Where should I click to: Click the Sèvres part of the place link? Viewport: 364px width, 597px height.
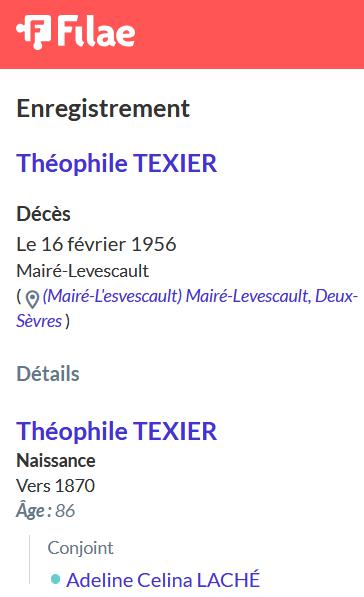(x=39, y=321)
